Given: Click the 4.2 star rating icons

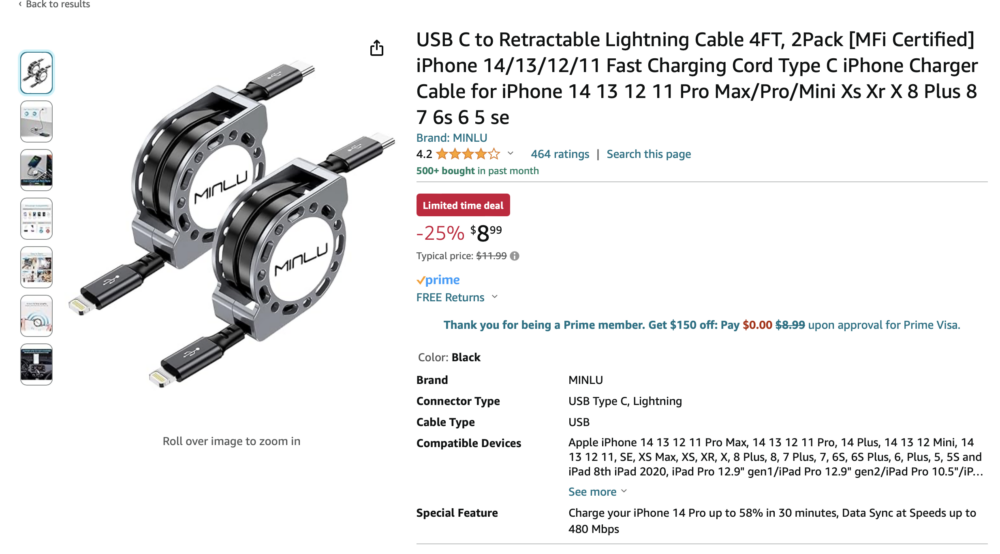Looking at the screenshot, I should (467, 154).
